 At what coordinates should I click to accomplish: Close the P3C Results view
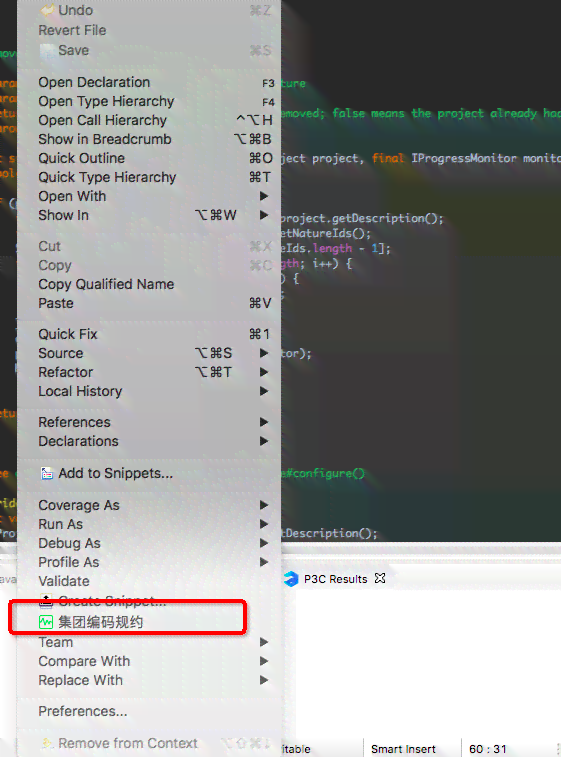[380, 578]
